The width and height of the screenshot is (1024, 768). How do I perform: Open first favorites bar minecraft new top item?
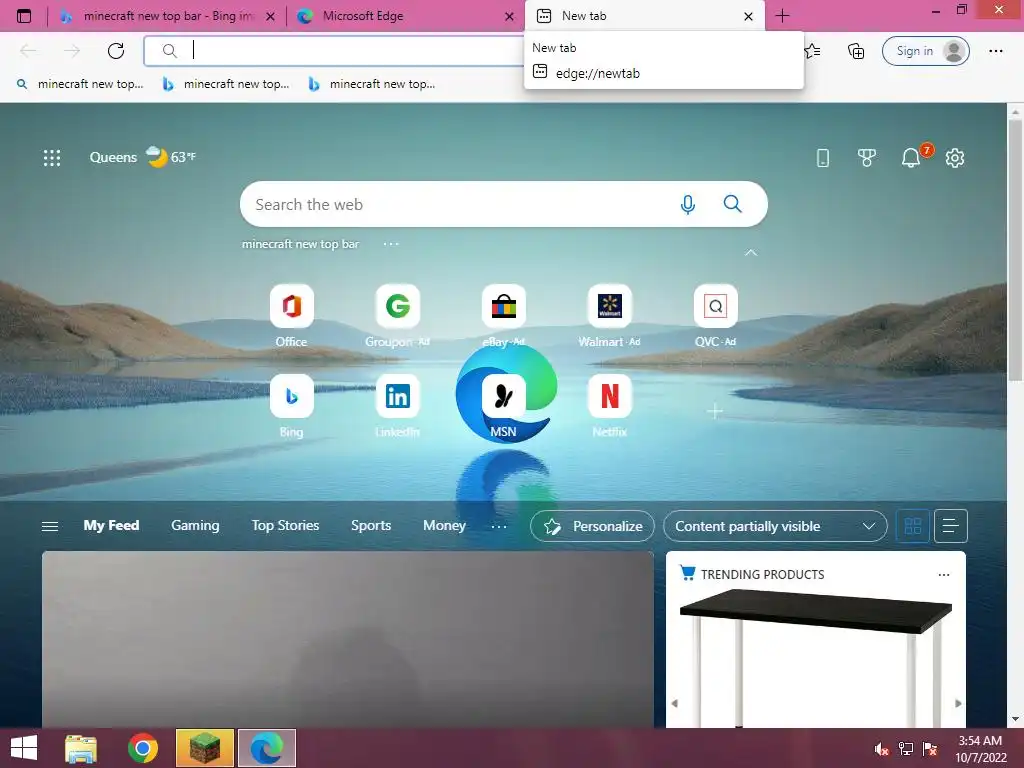point(80,84)
